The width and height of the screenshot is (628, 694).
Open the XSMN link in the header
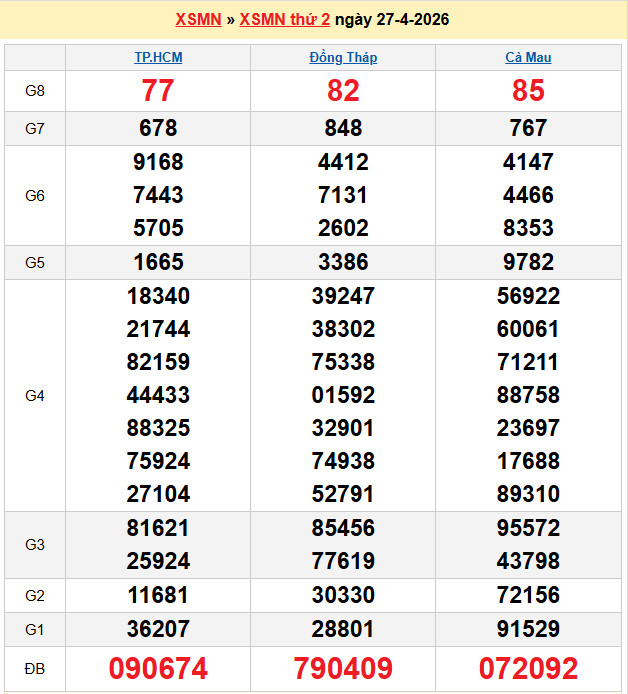(x=198, y=20)
